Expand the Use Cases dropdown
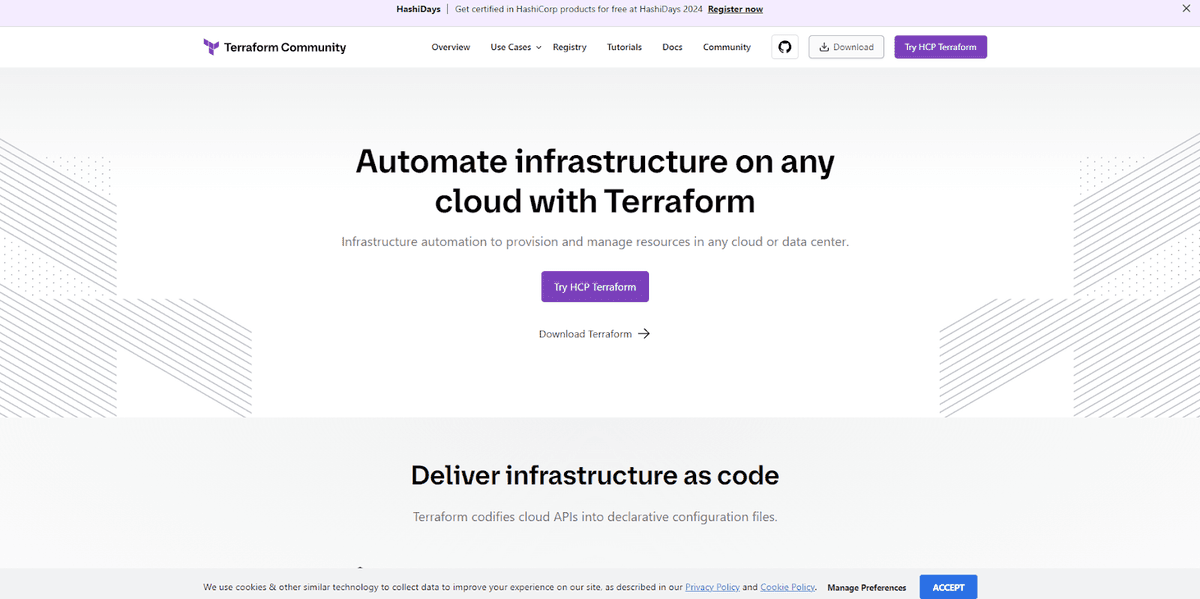Viewport: 1200px width, 599px height. pos(516,47)
